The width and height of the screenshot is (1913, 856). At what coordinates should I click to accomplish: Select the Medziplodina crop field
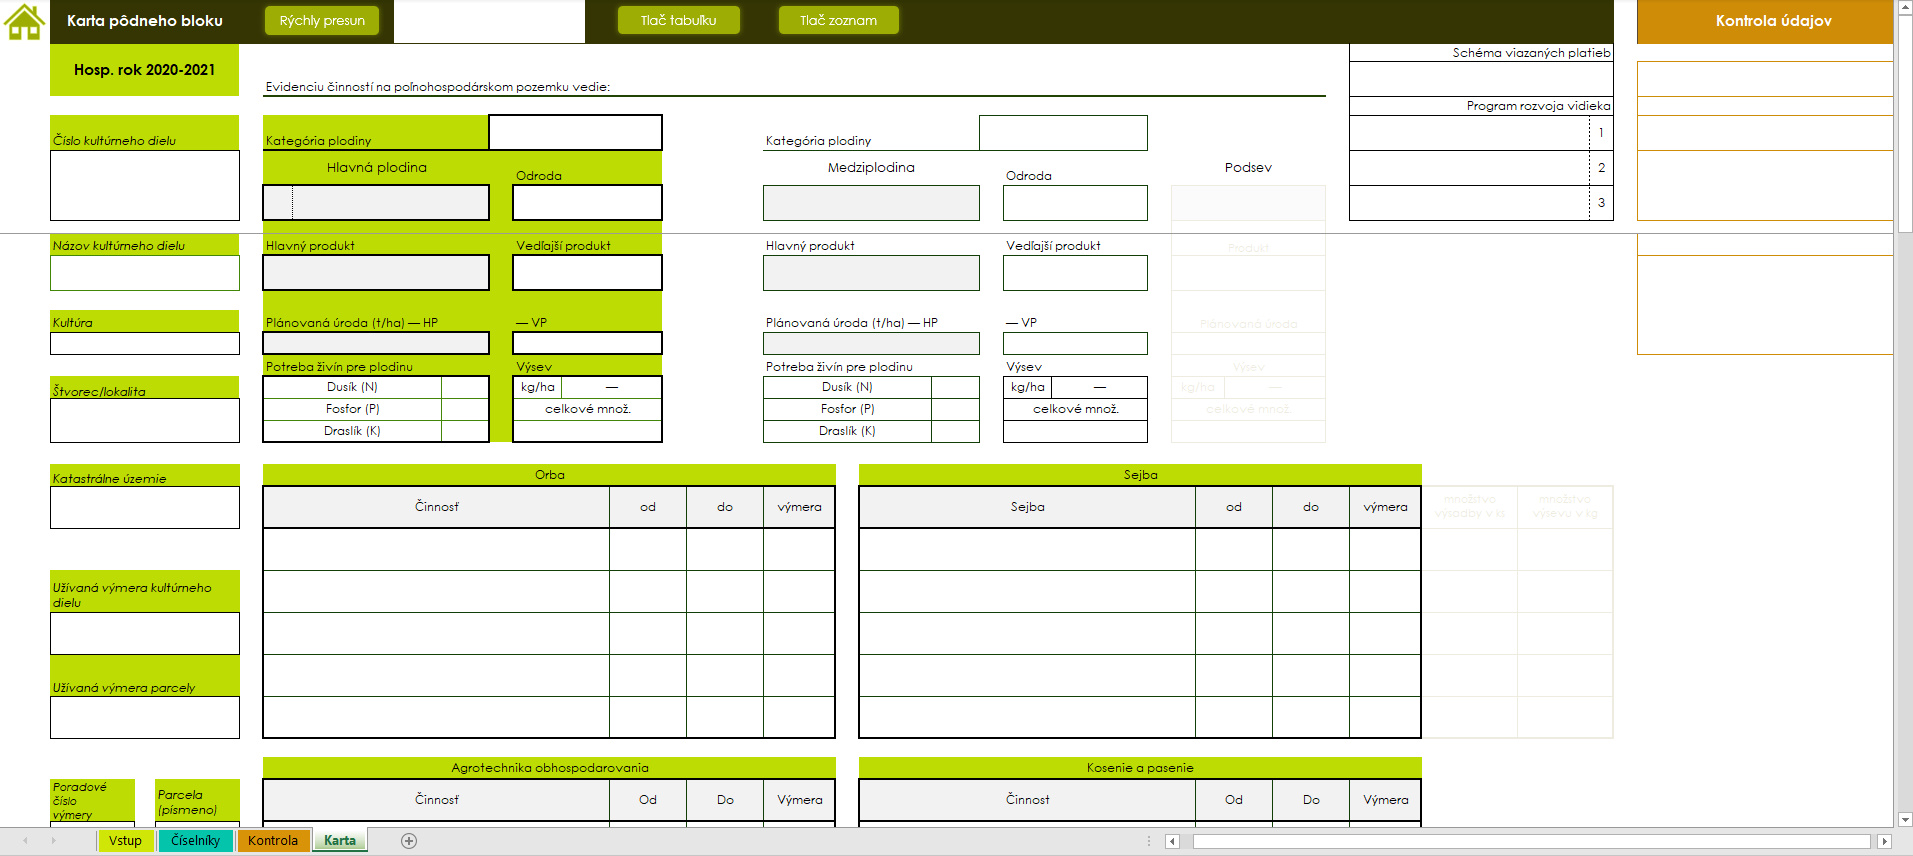871,203
